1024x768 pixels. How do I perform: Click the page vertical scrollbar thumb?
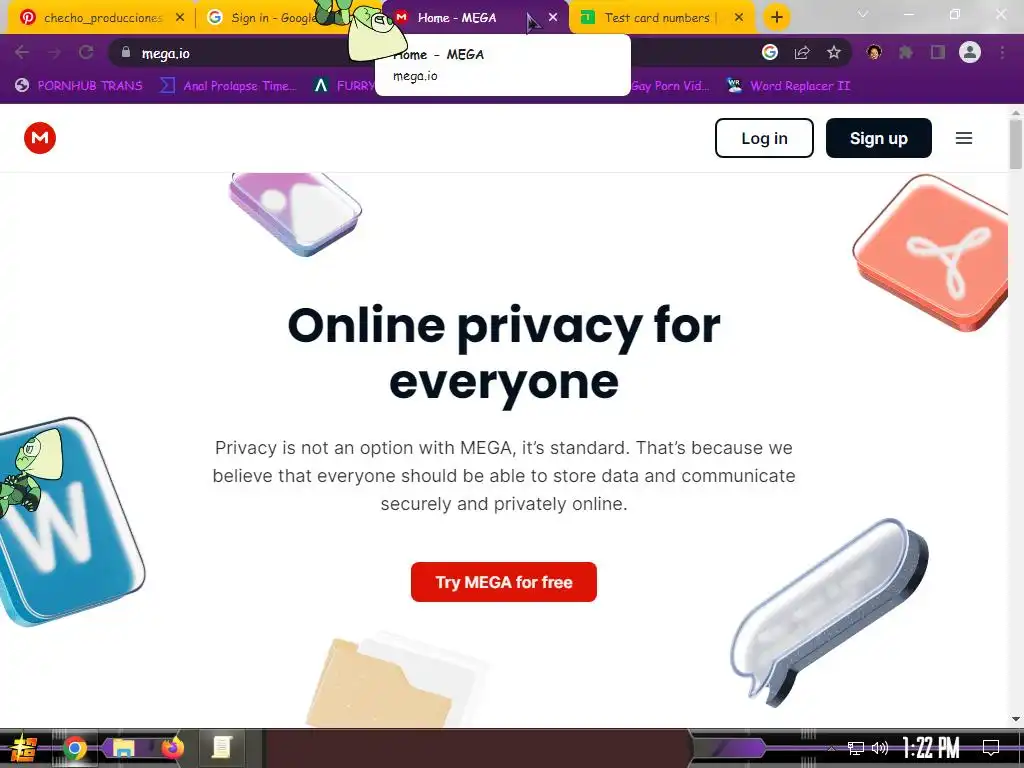tap(1016, 144)
